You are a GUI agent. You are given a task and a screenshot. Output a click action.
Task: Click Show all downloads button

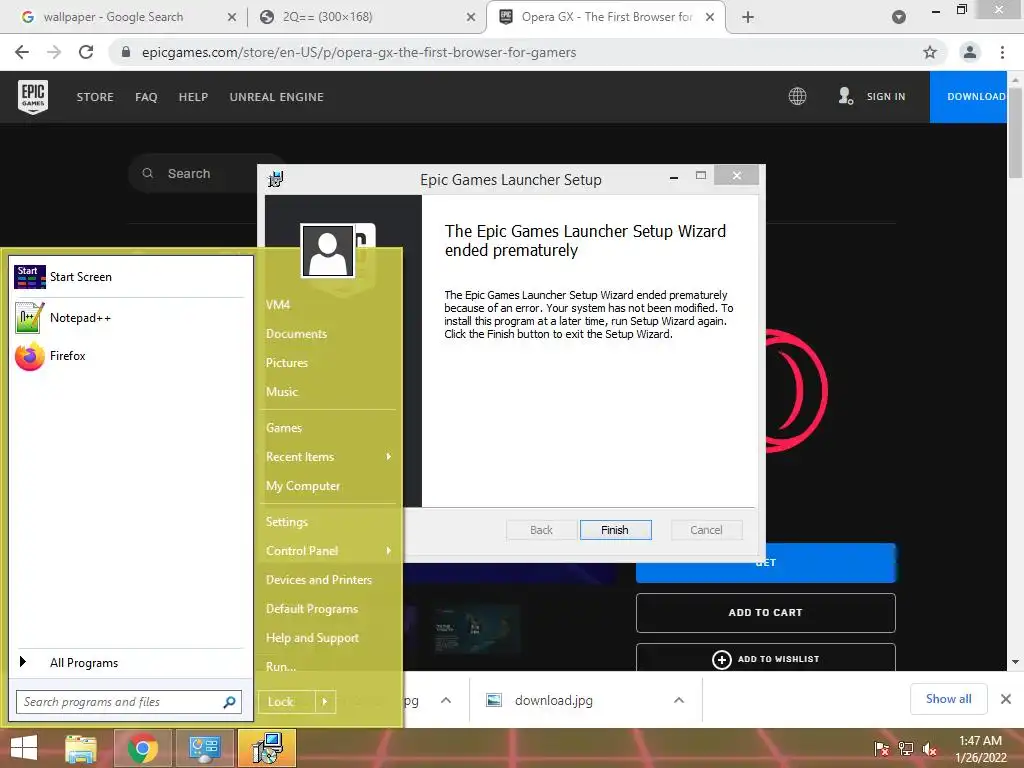point(948,699)
